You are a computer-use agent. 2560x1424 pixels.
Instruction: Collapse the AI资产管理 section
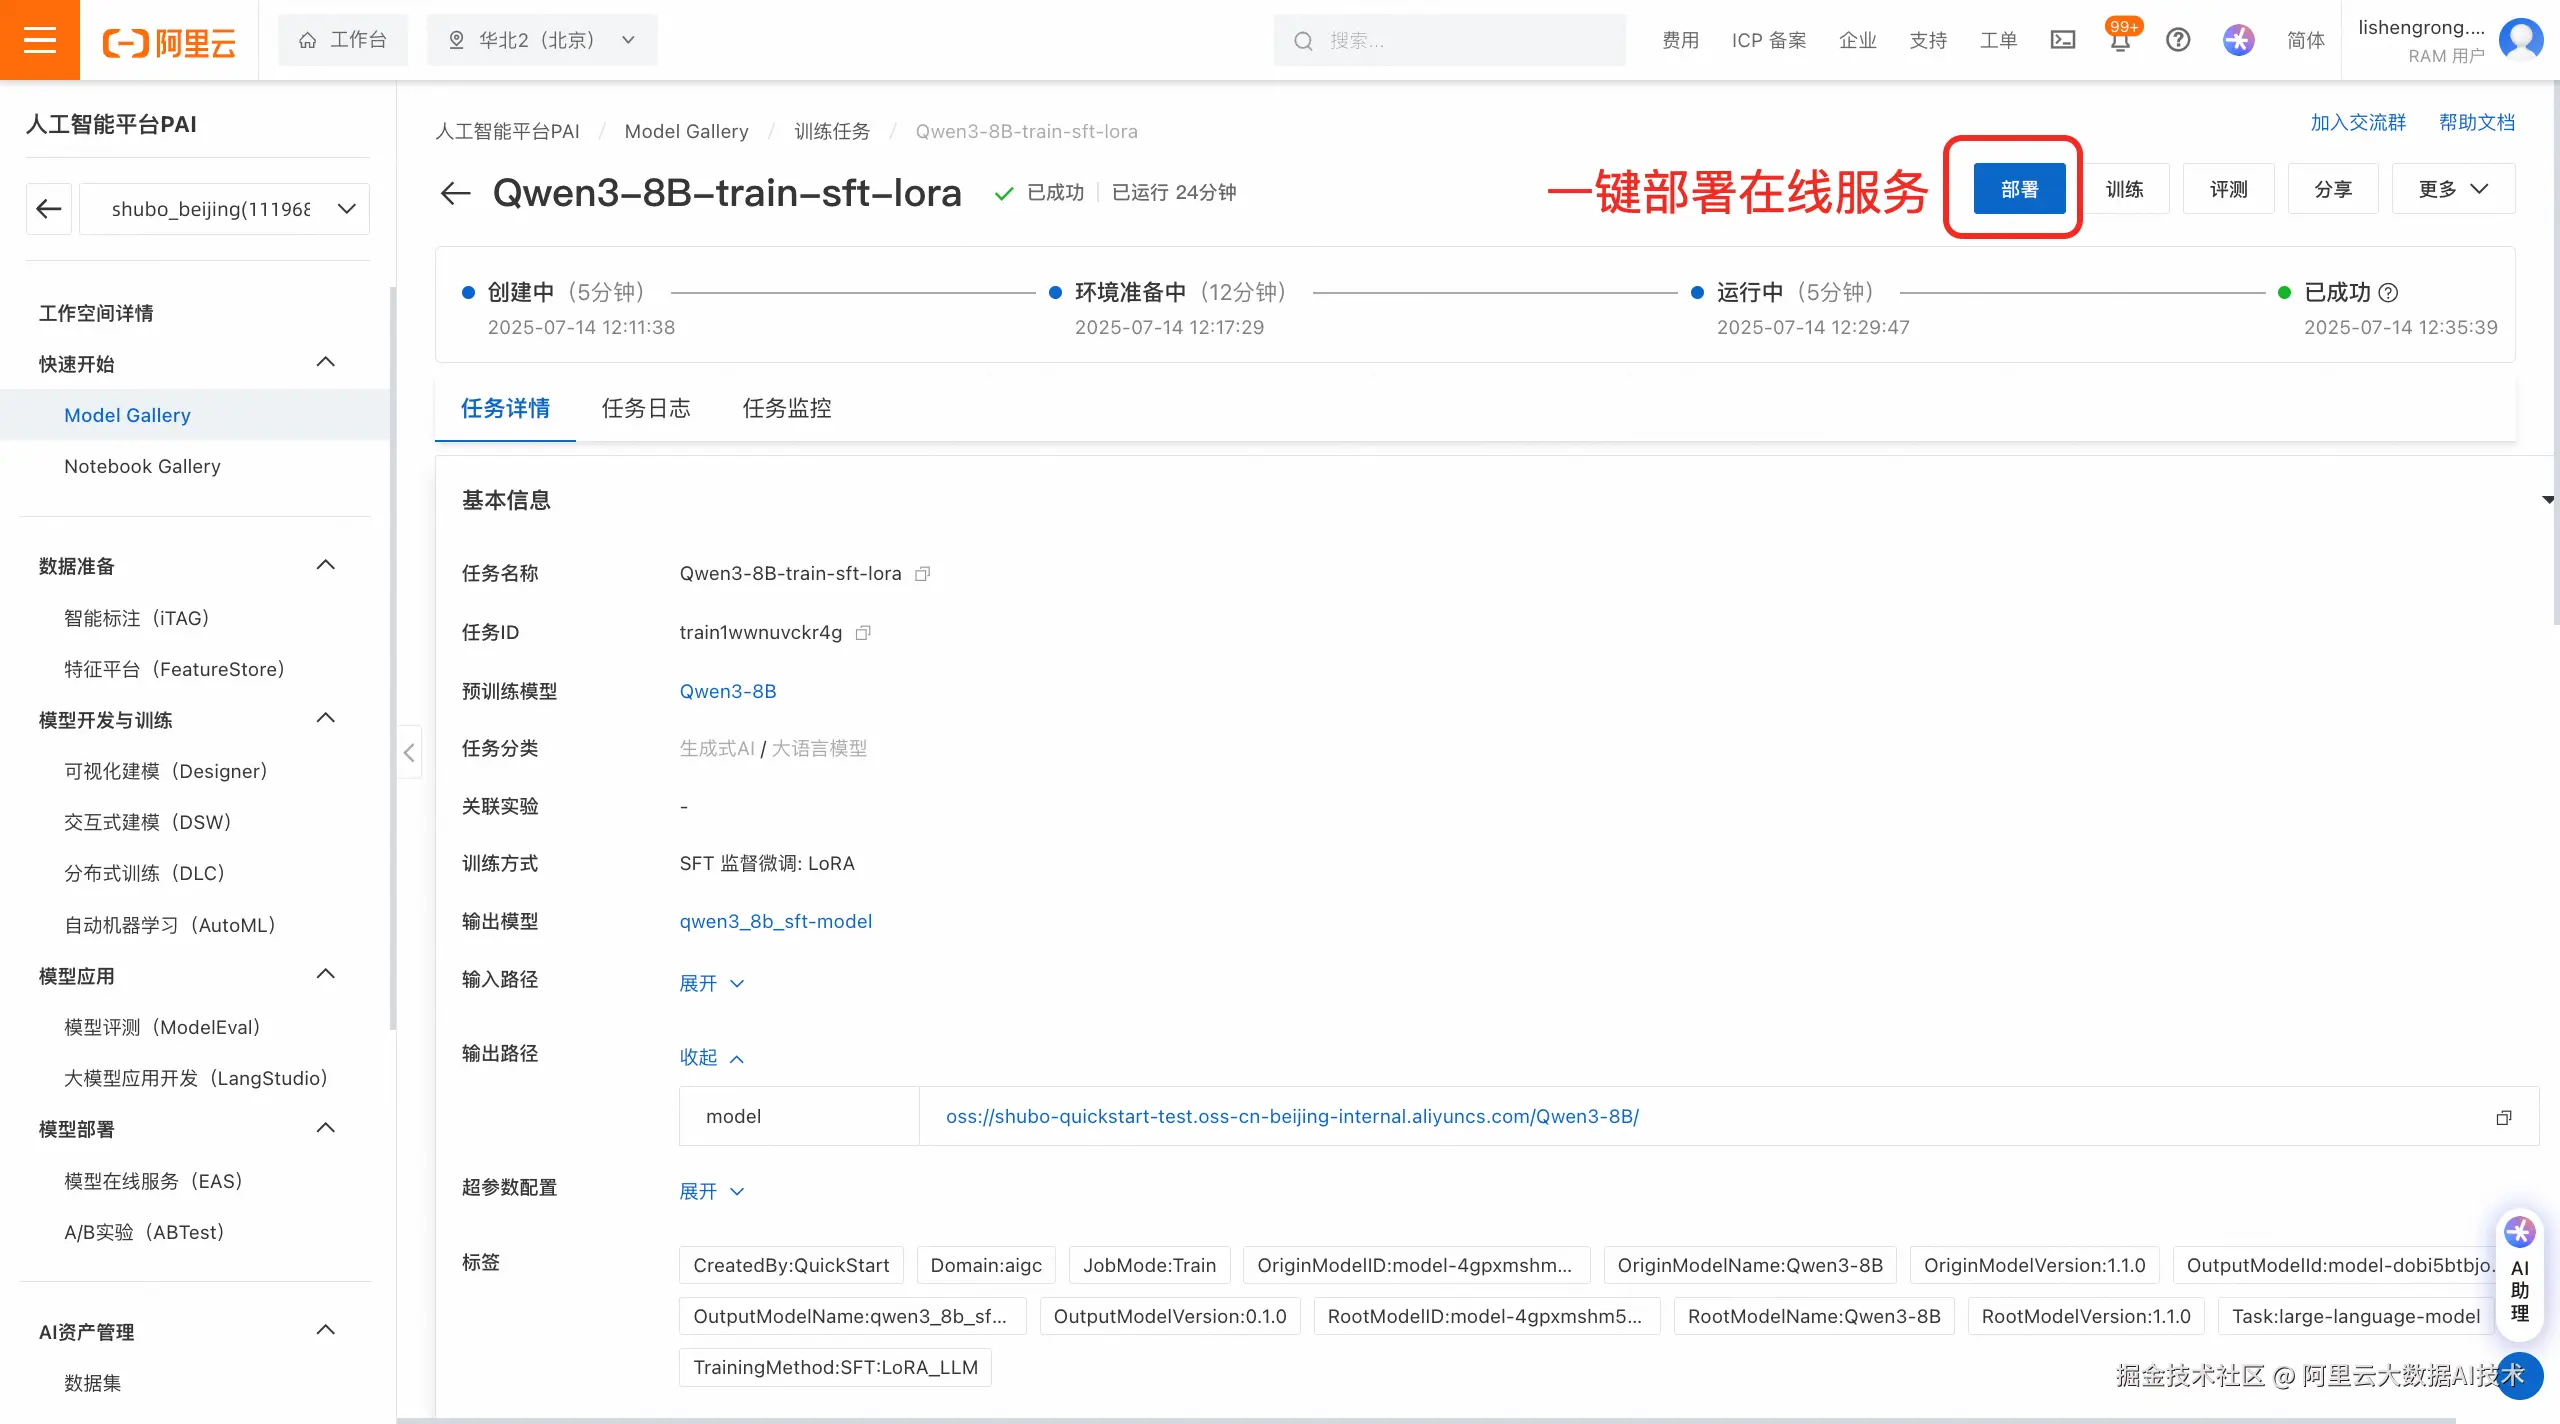coord(326,1330)
